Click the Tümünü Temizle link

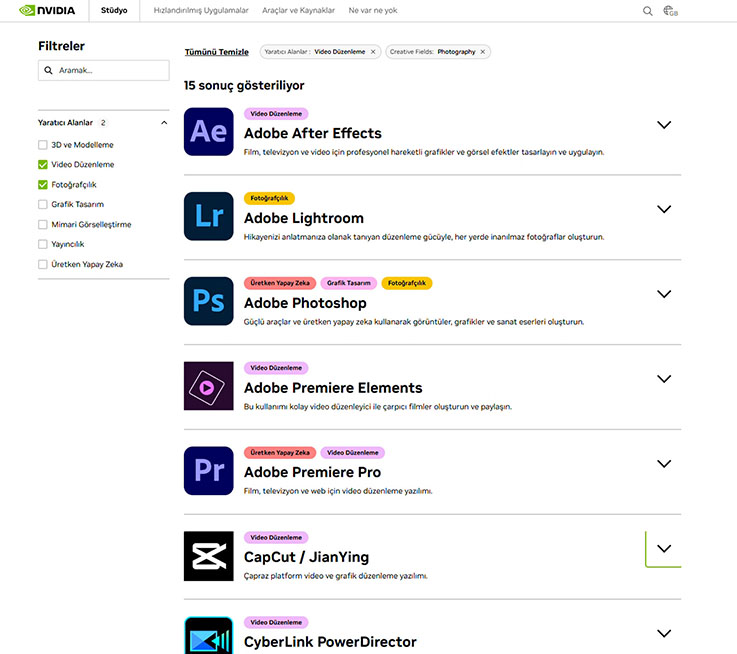click(x=217, y=52)
